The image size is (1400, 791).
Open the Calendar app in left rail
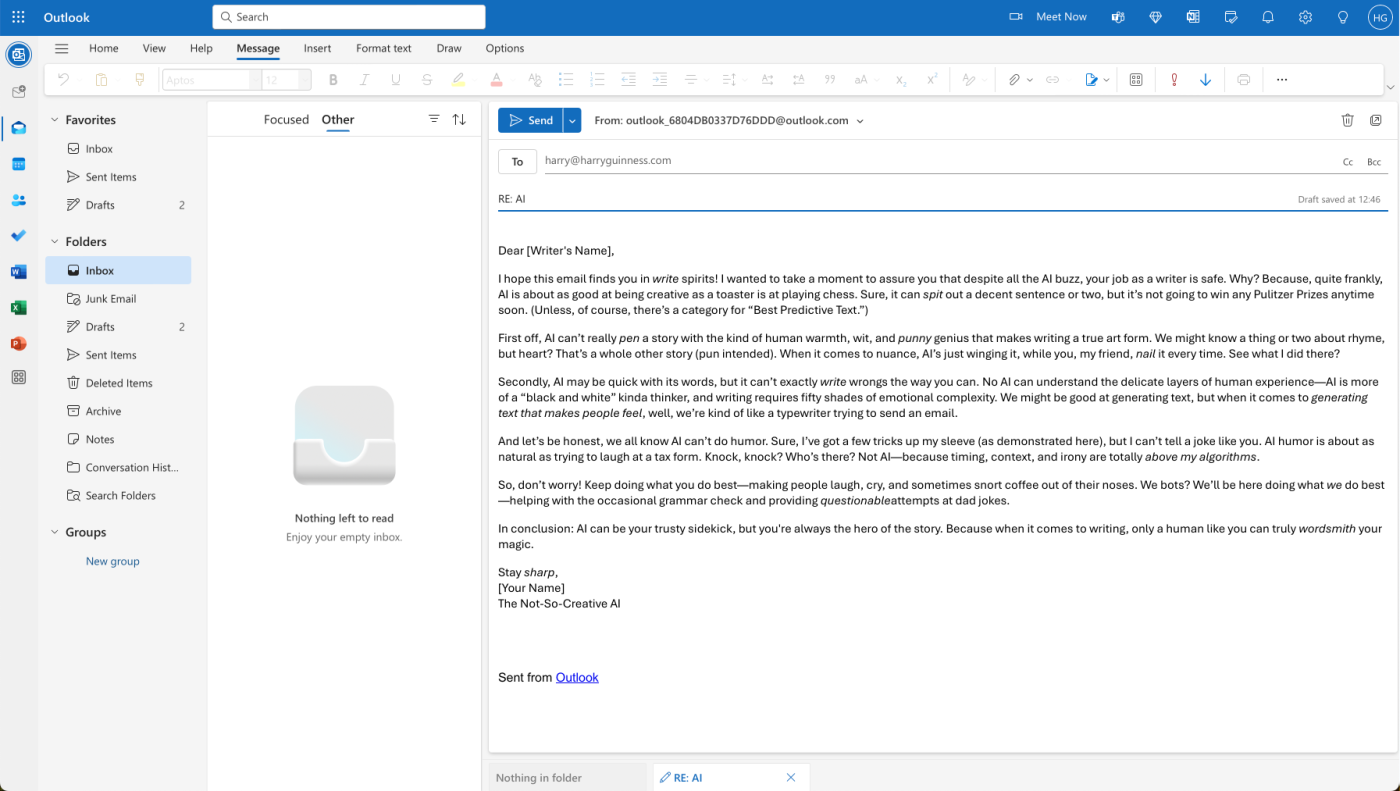click(x=18, y=164)
